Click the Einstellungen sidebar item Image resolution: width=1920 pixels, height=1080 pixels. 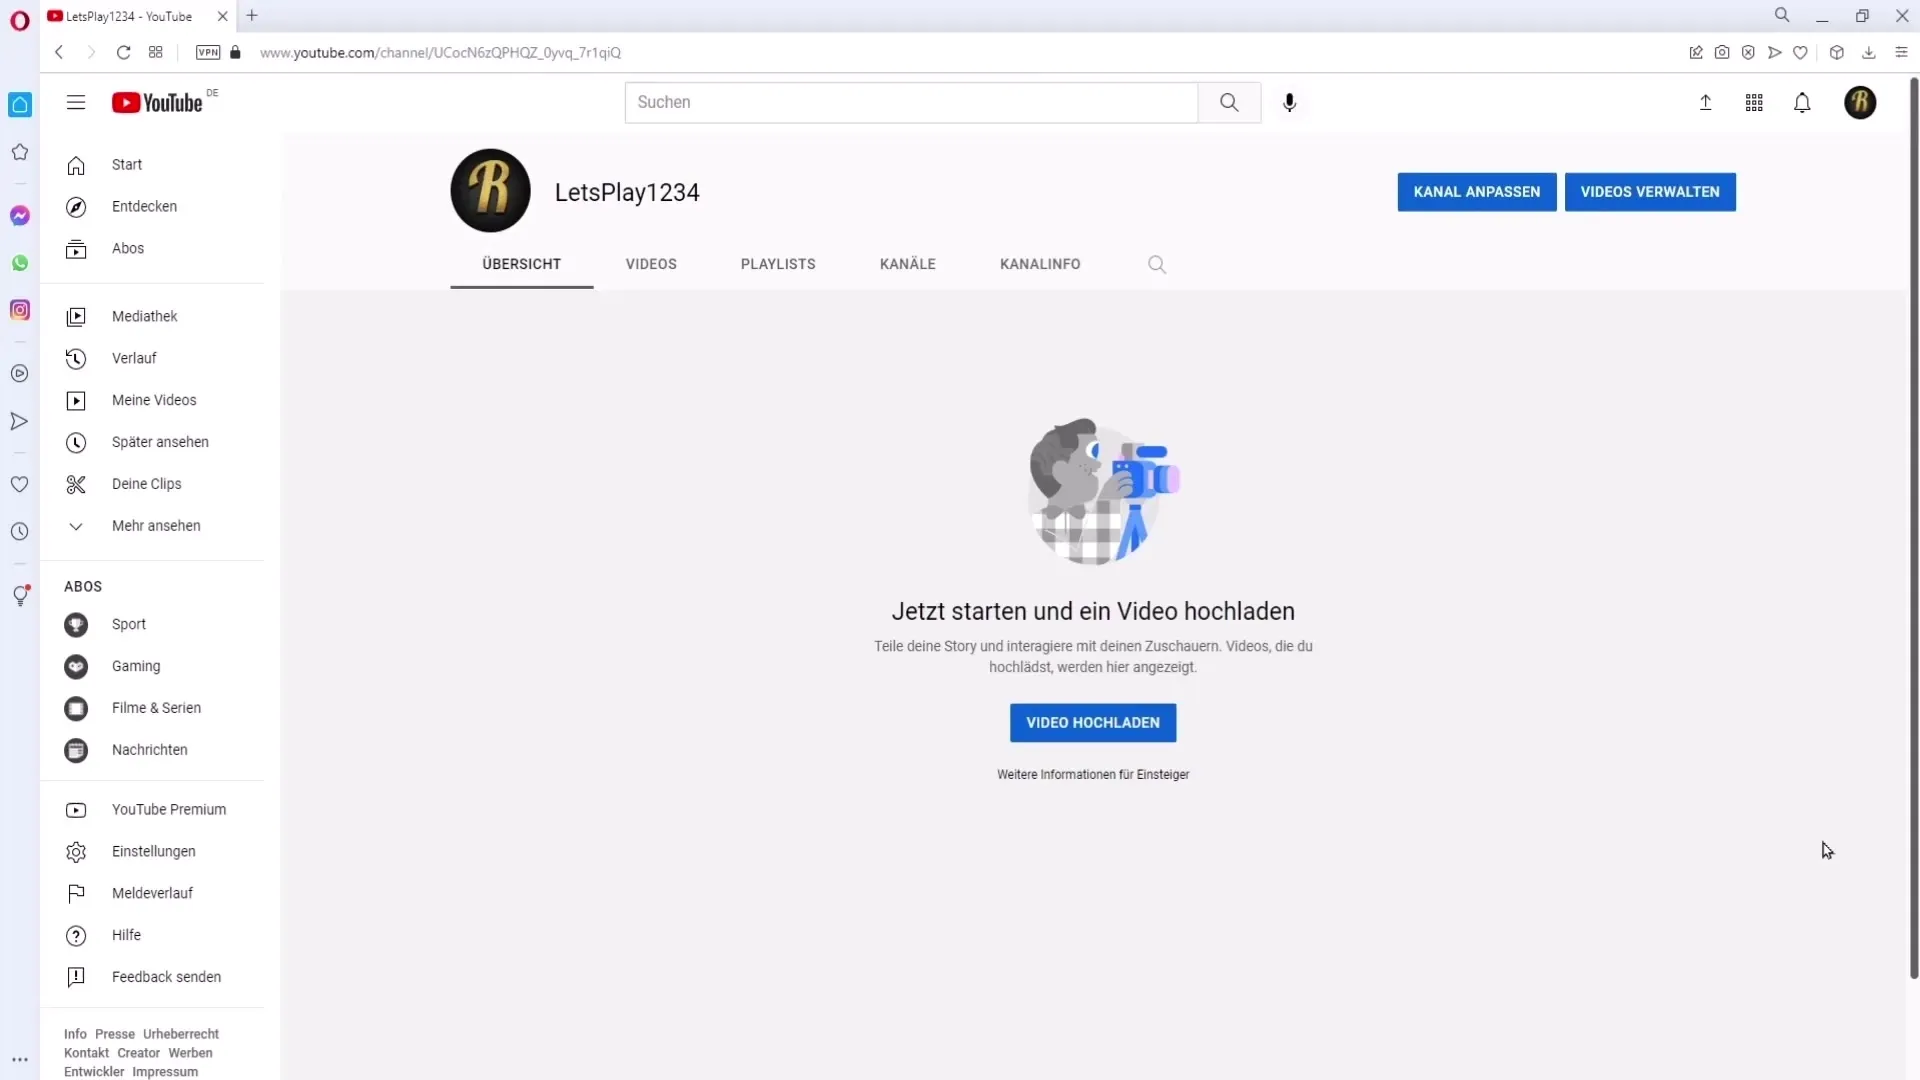pos(153,851)
